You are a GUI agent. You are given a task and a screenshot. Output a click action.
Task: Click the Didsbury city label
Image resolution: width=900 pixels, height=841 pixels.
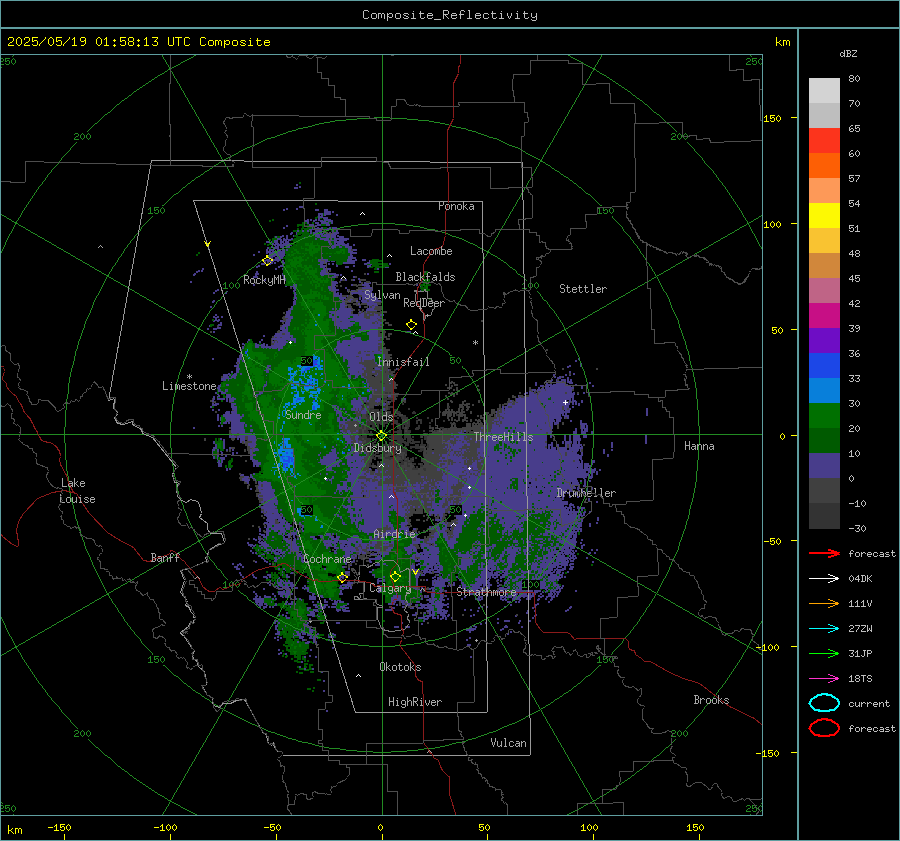click(x=378, y=448)
